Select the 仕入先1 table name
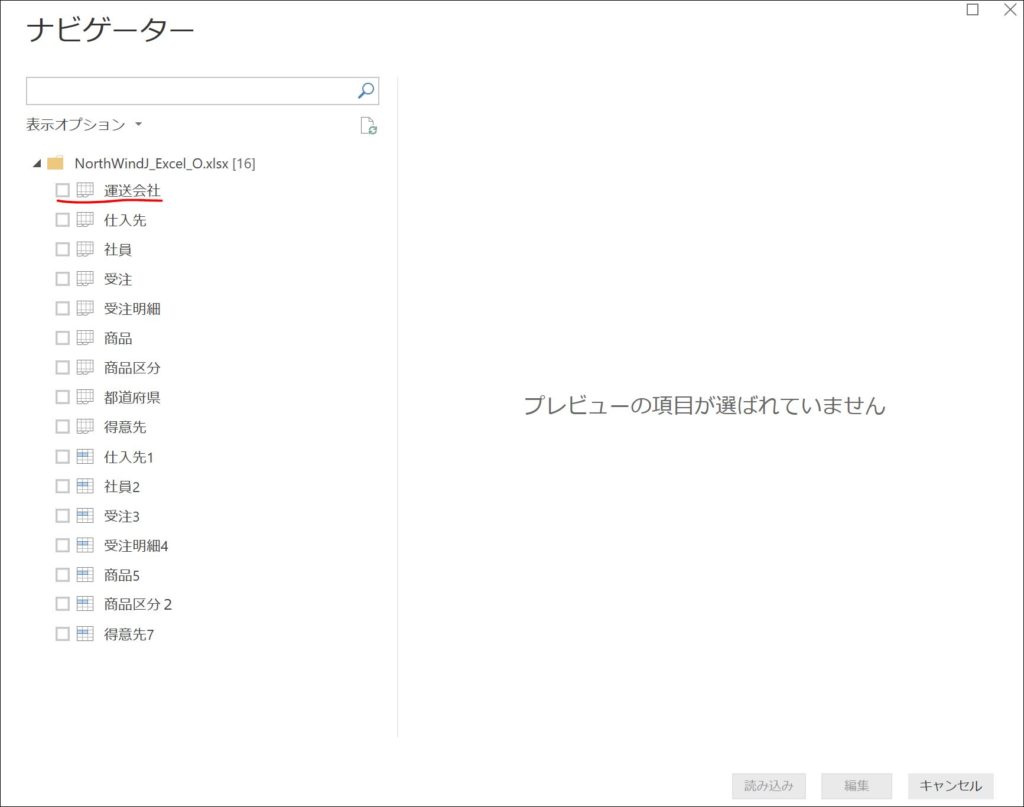 click(129, 457)
